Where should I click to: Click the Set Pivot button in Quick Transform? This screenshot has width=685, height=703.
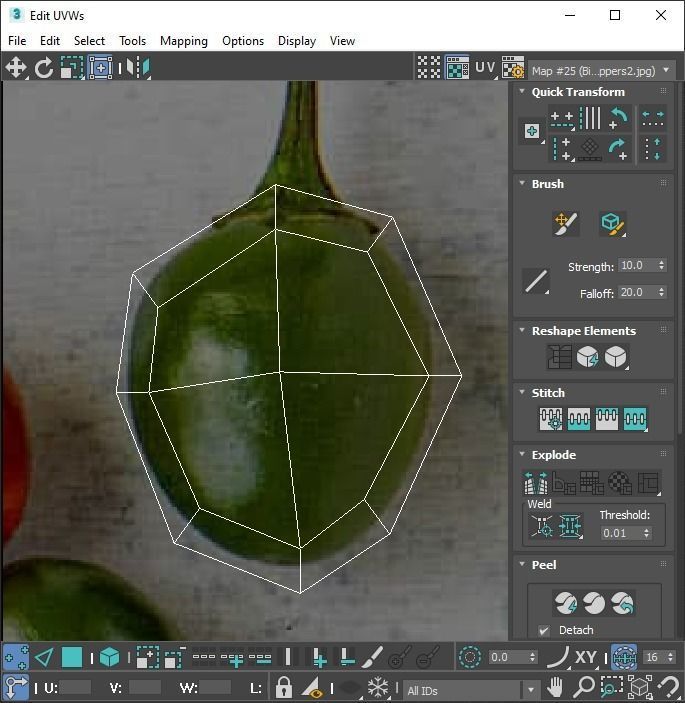coord(532,131)
